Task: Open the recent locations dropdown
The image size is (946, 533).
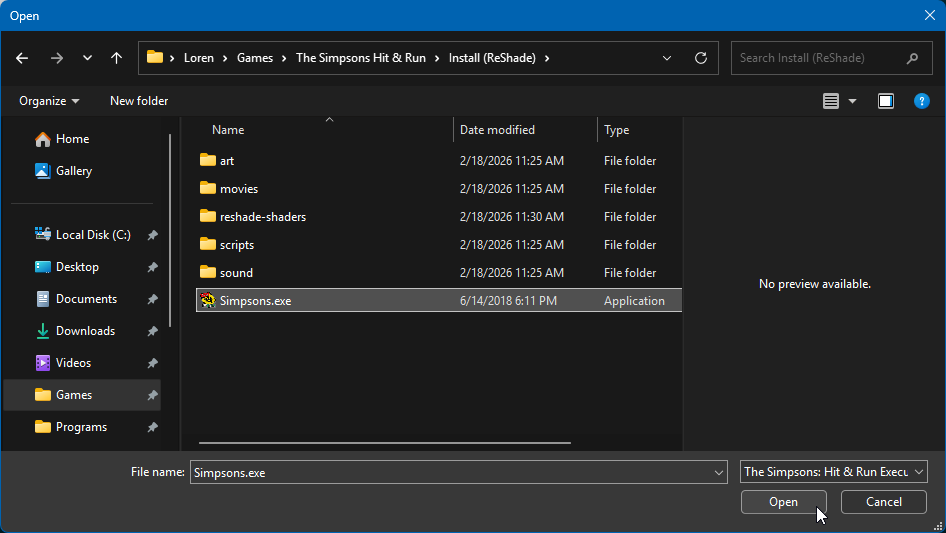Action: click(x=87, y=58)
